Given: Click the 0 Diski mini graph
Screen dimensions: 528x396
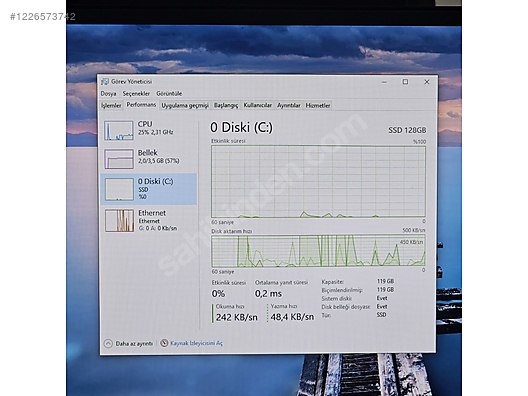Looking at the screenshot, I should click(119, 189).
